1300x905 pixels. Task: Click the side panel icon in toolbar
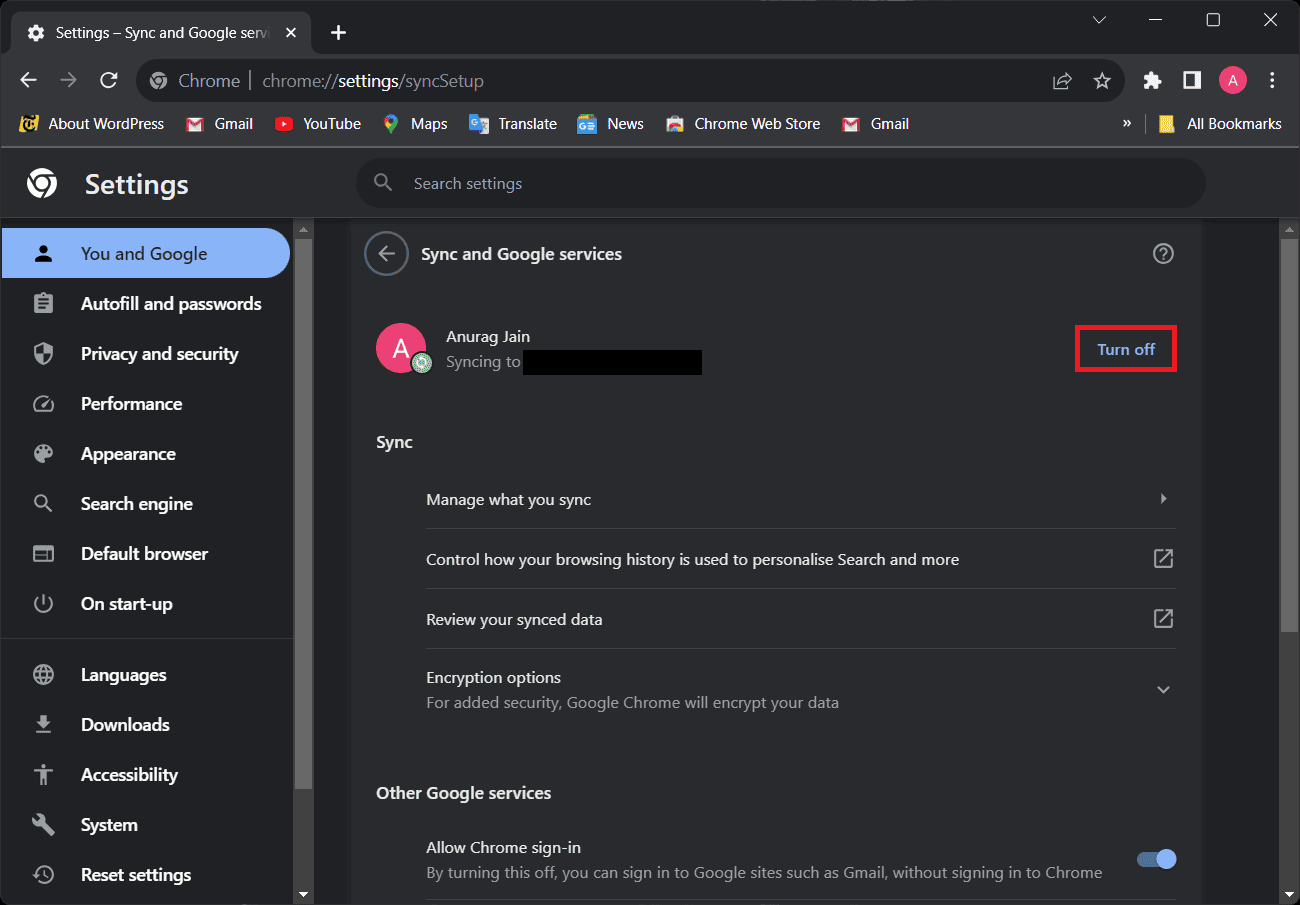click(1191, 81)
